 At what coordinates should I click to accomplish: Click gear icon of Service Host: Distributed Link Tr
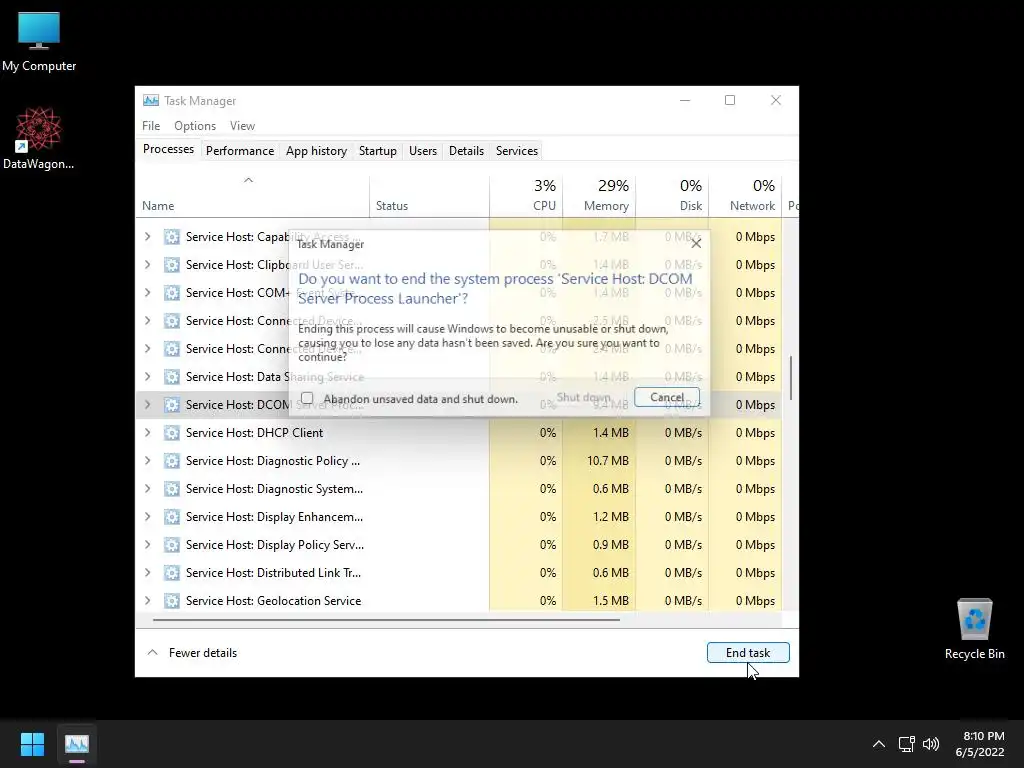point(172,573)
